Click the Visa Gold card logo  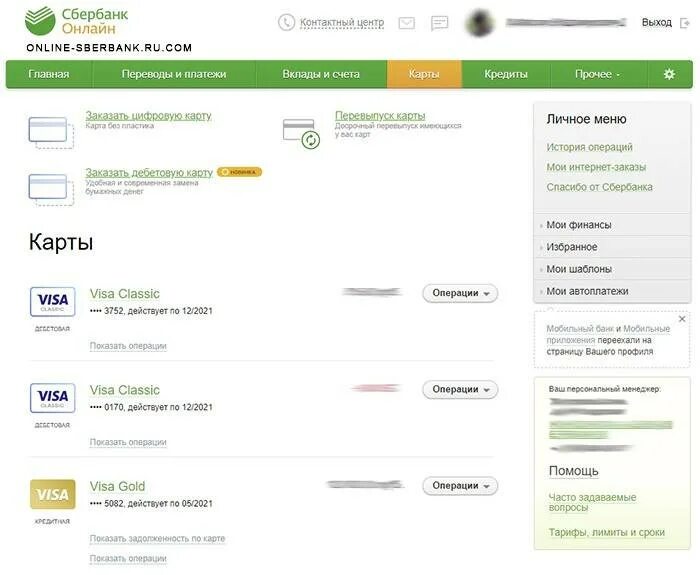tap(53, 494)
